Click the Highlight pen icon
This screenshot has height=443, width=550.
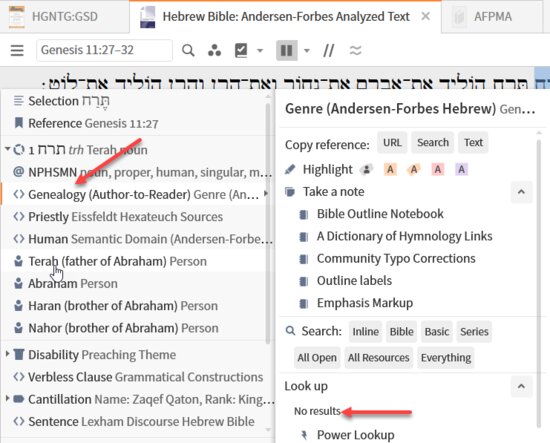pos(290,169)
